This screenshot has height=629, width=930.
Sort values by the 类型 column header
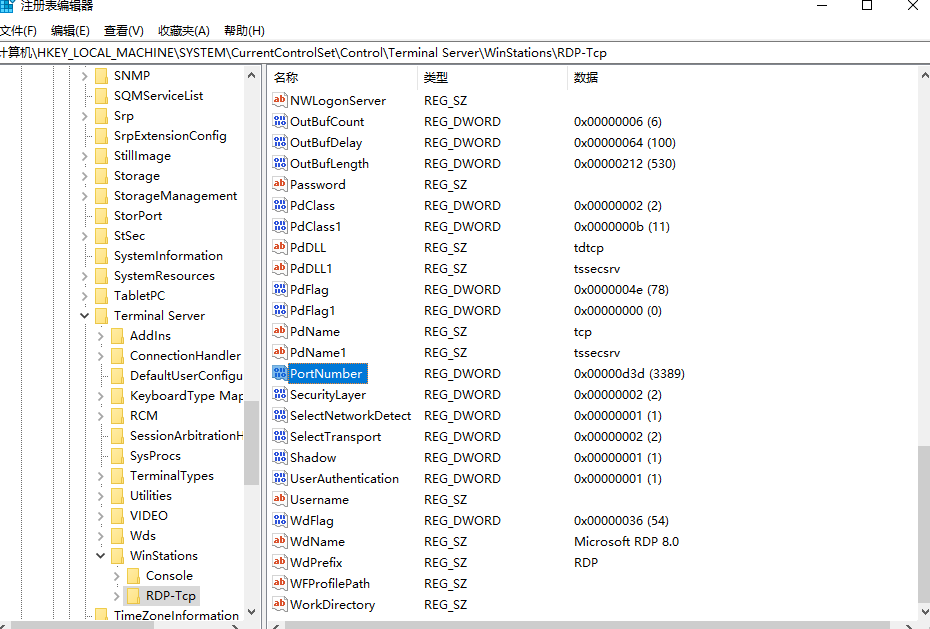click(492, 77)
